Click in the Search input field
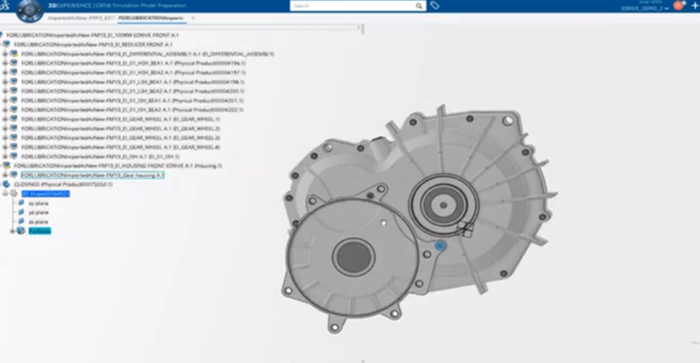Viewport: 700px width, 363px height. (x=353, y=6)
